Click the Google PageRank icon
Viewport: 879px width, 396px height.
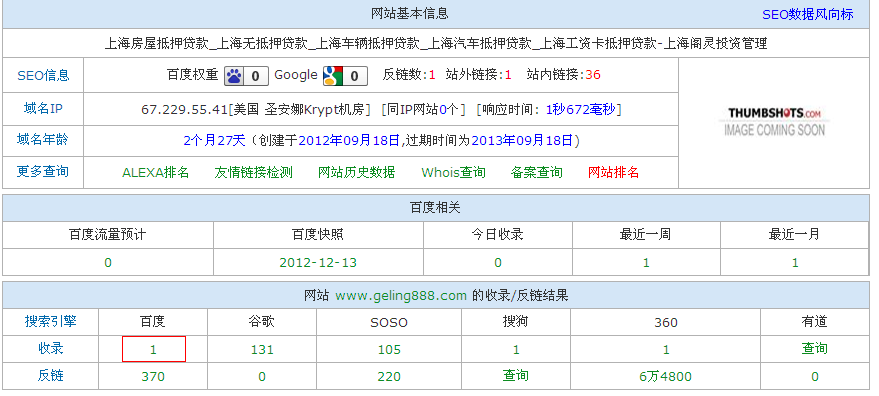point(345,76)
